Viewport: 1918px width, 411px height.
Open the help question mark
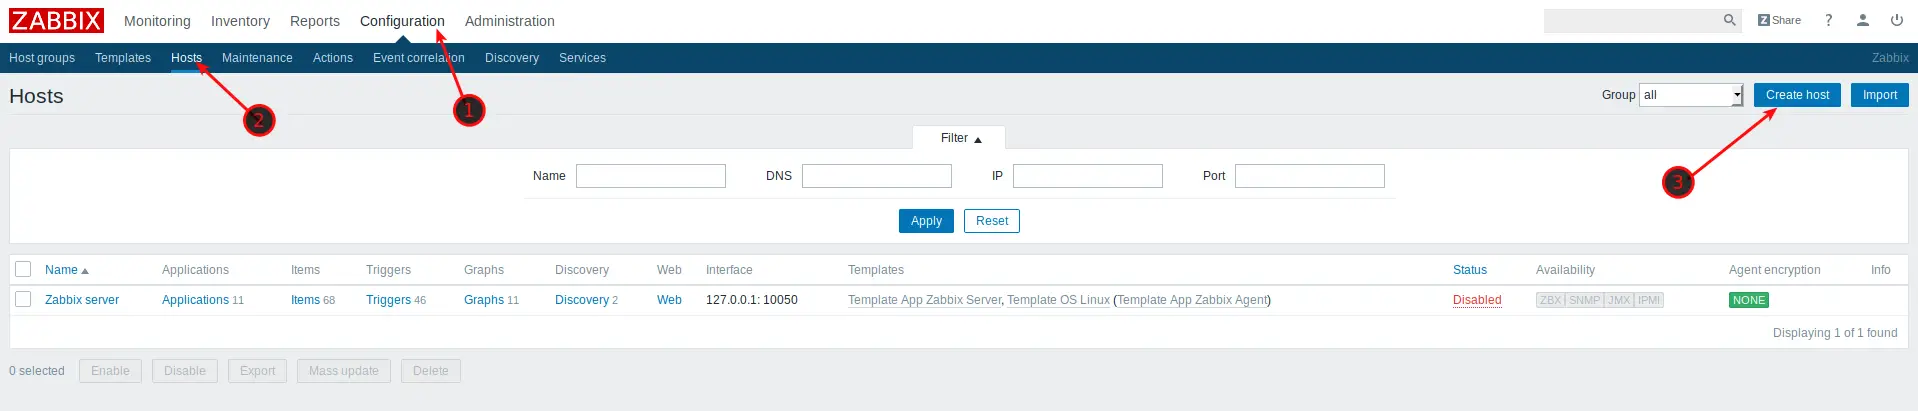(x=1828, y=20)
